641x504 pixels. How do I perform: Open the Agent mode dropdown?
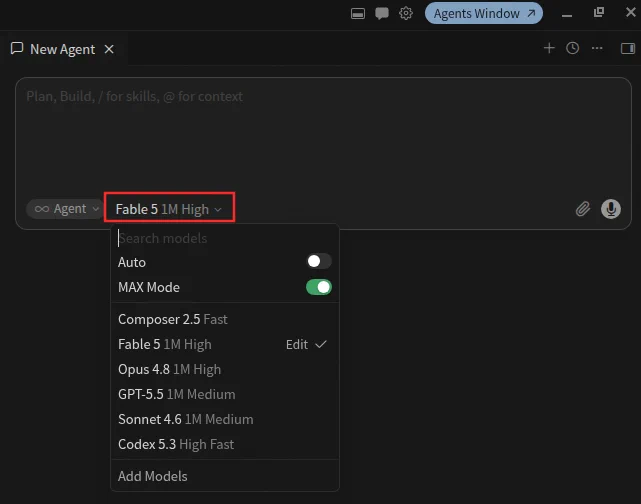tap(65, 209)
